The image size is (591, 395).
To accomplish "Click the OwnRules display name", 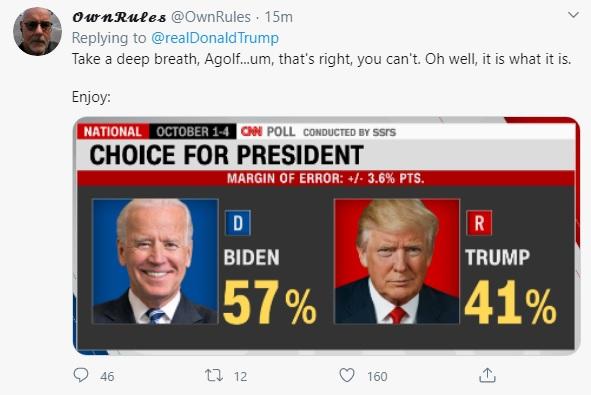I will [119, 17].
